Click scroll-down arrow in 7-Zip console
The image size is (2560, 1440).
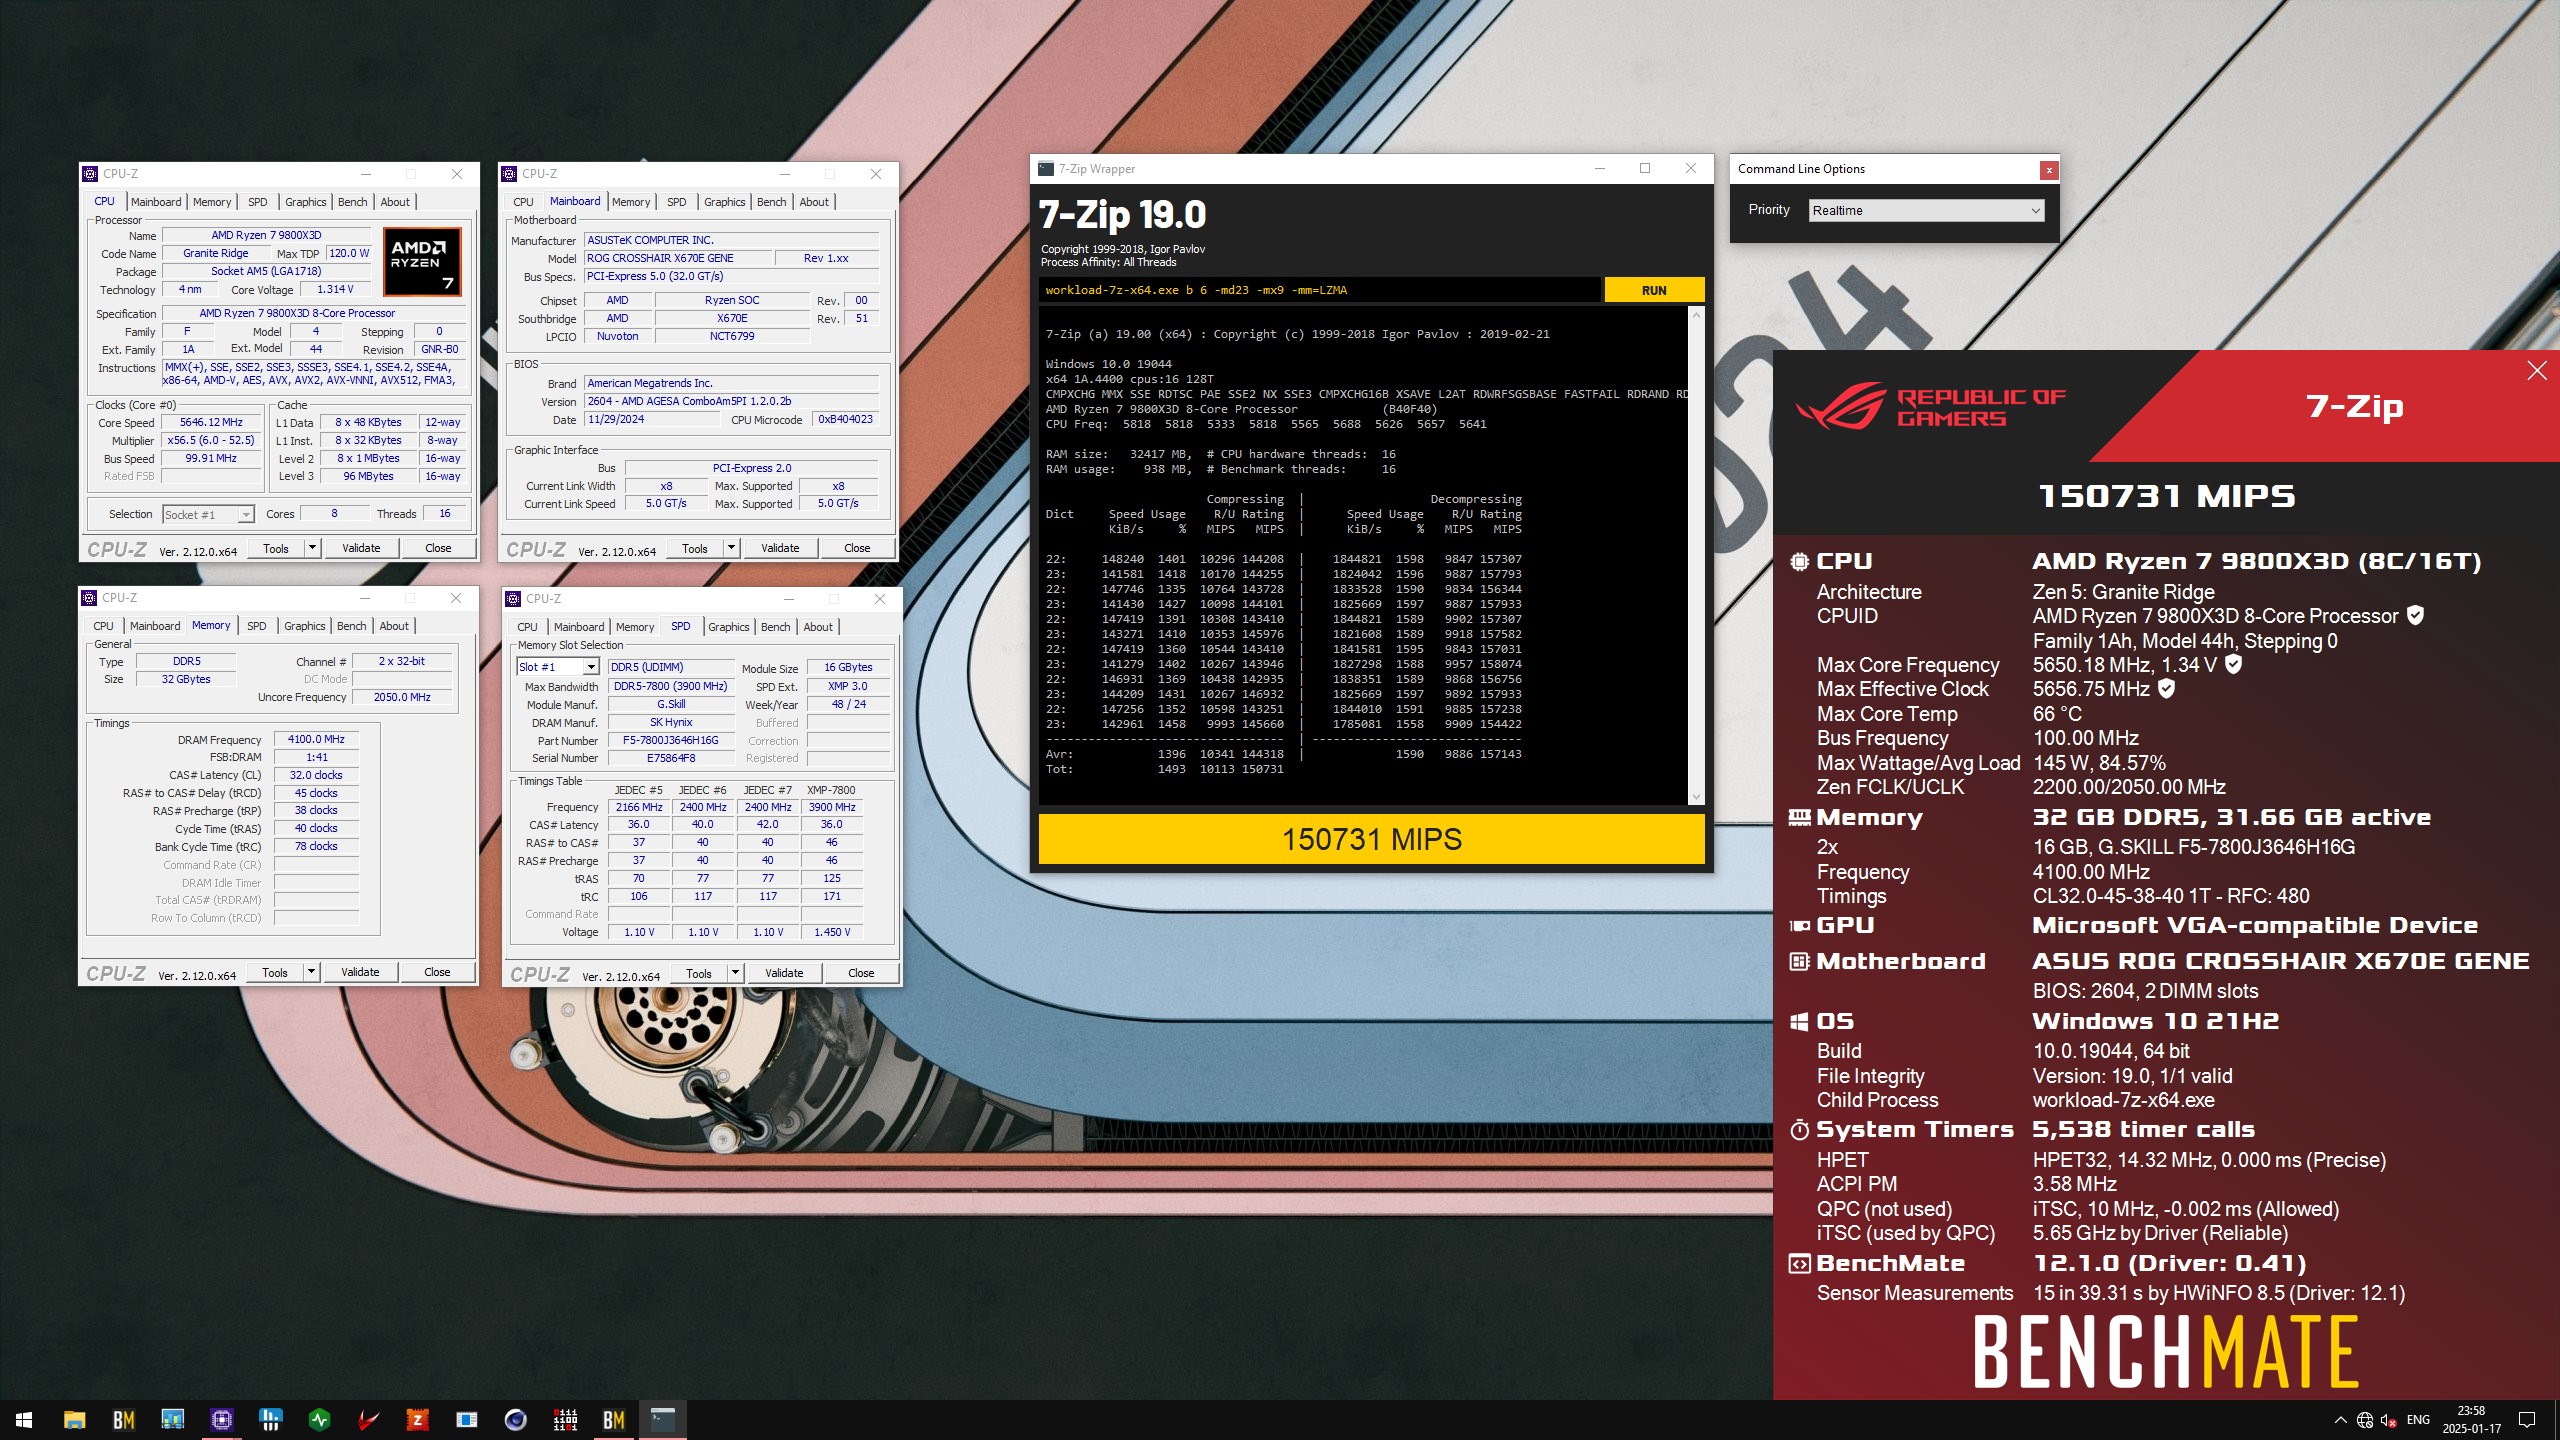click(x=1696, y=797)
